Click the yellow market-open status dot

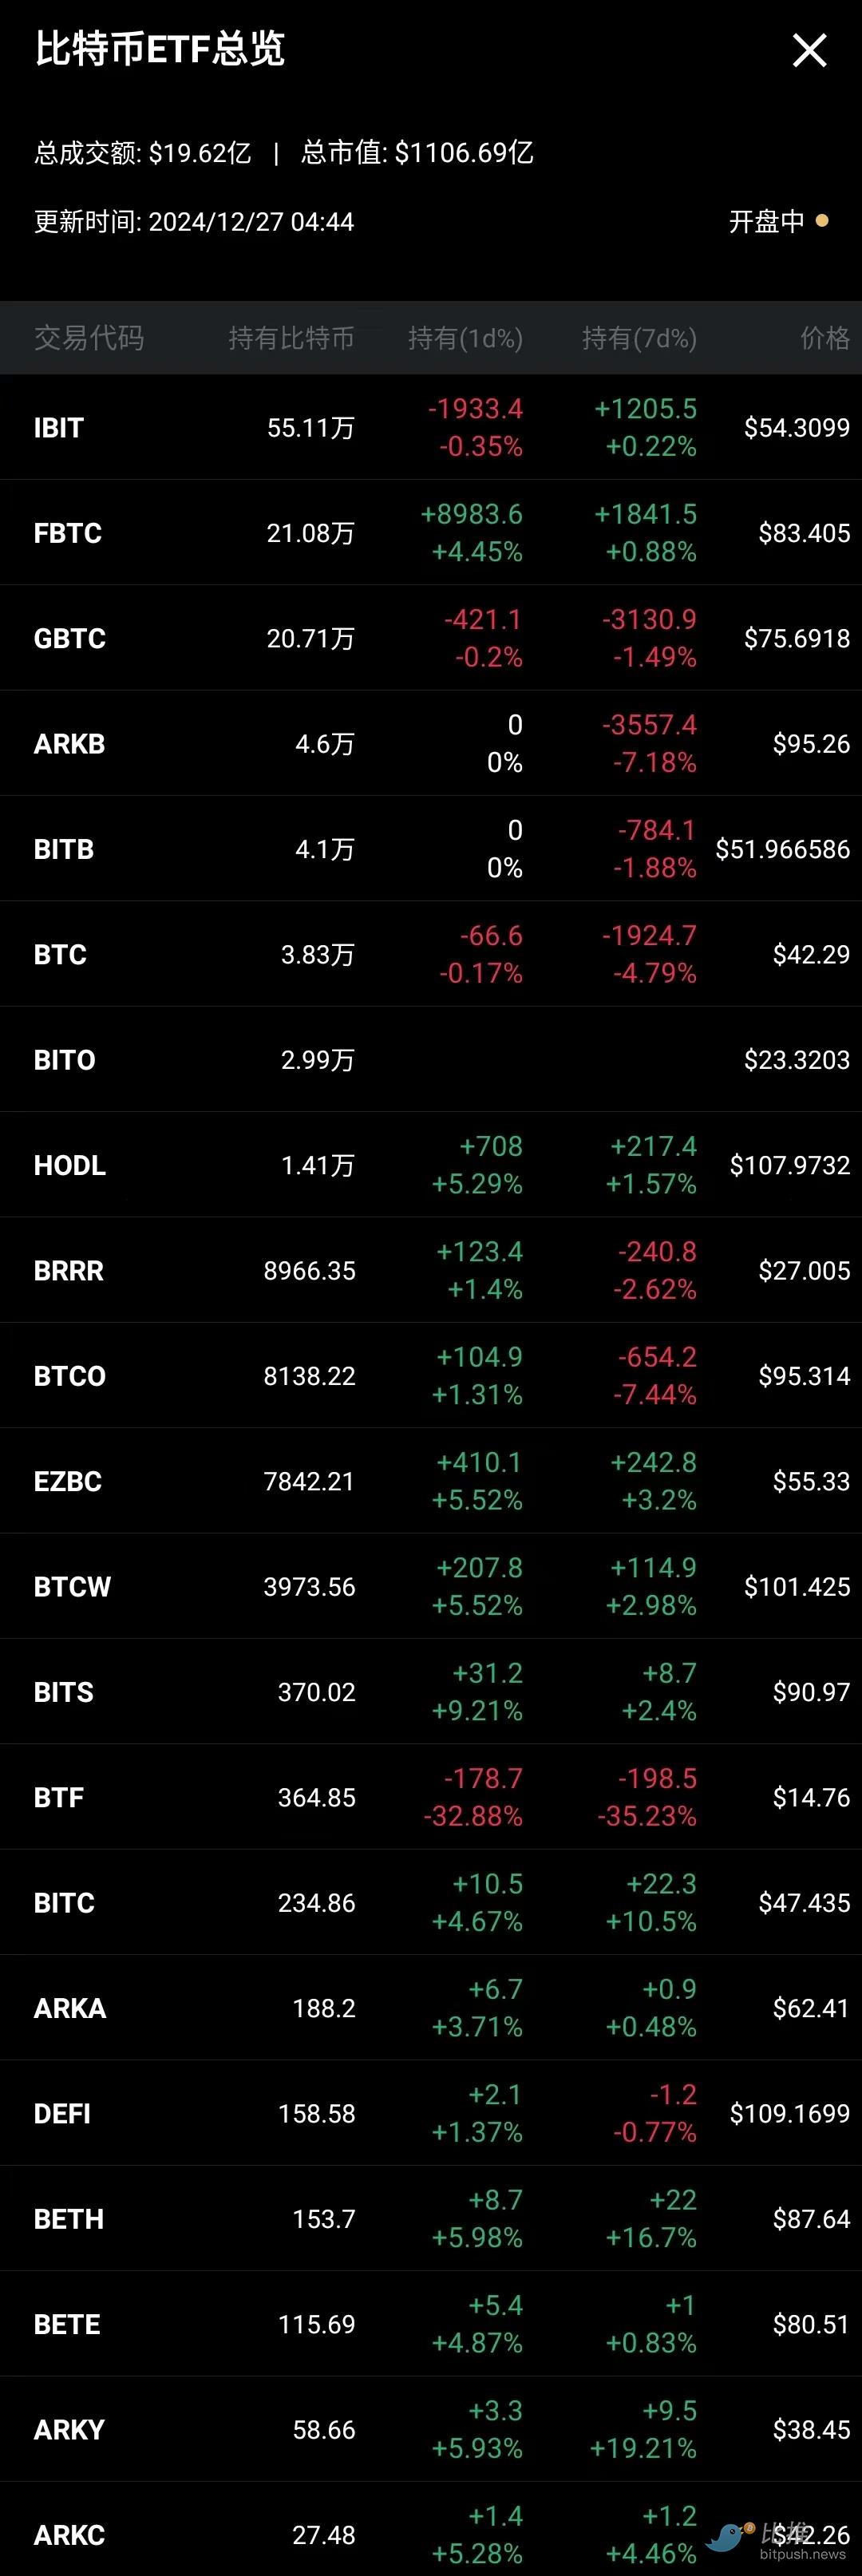click(822, 221)
